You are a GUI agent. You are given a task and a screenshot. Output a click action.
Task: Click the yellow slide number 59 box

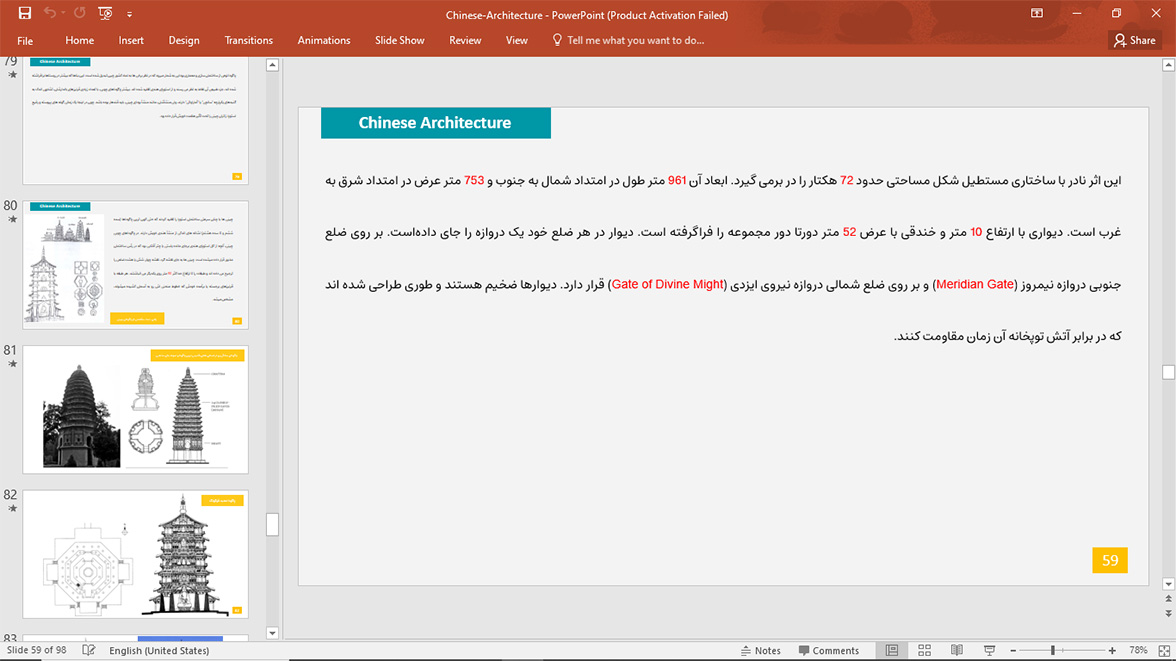[x=1110, y=560]
